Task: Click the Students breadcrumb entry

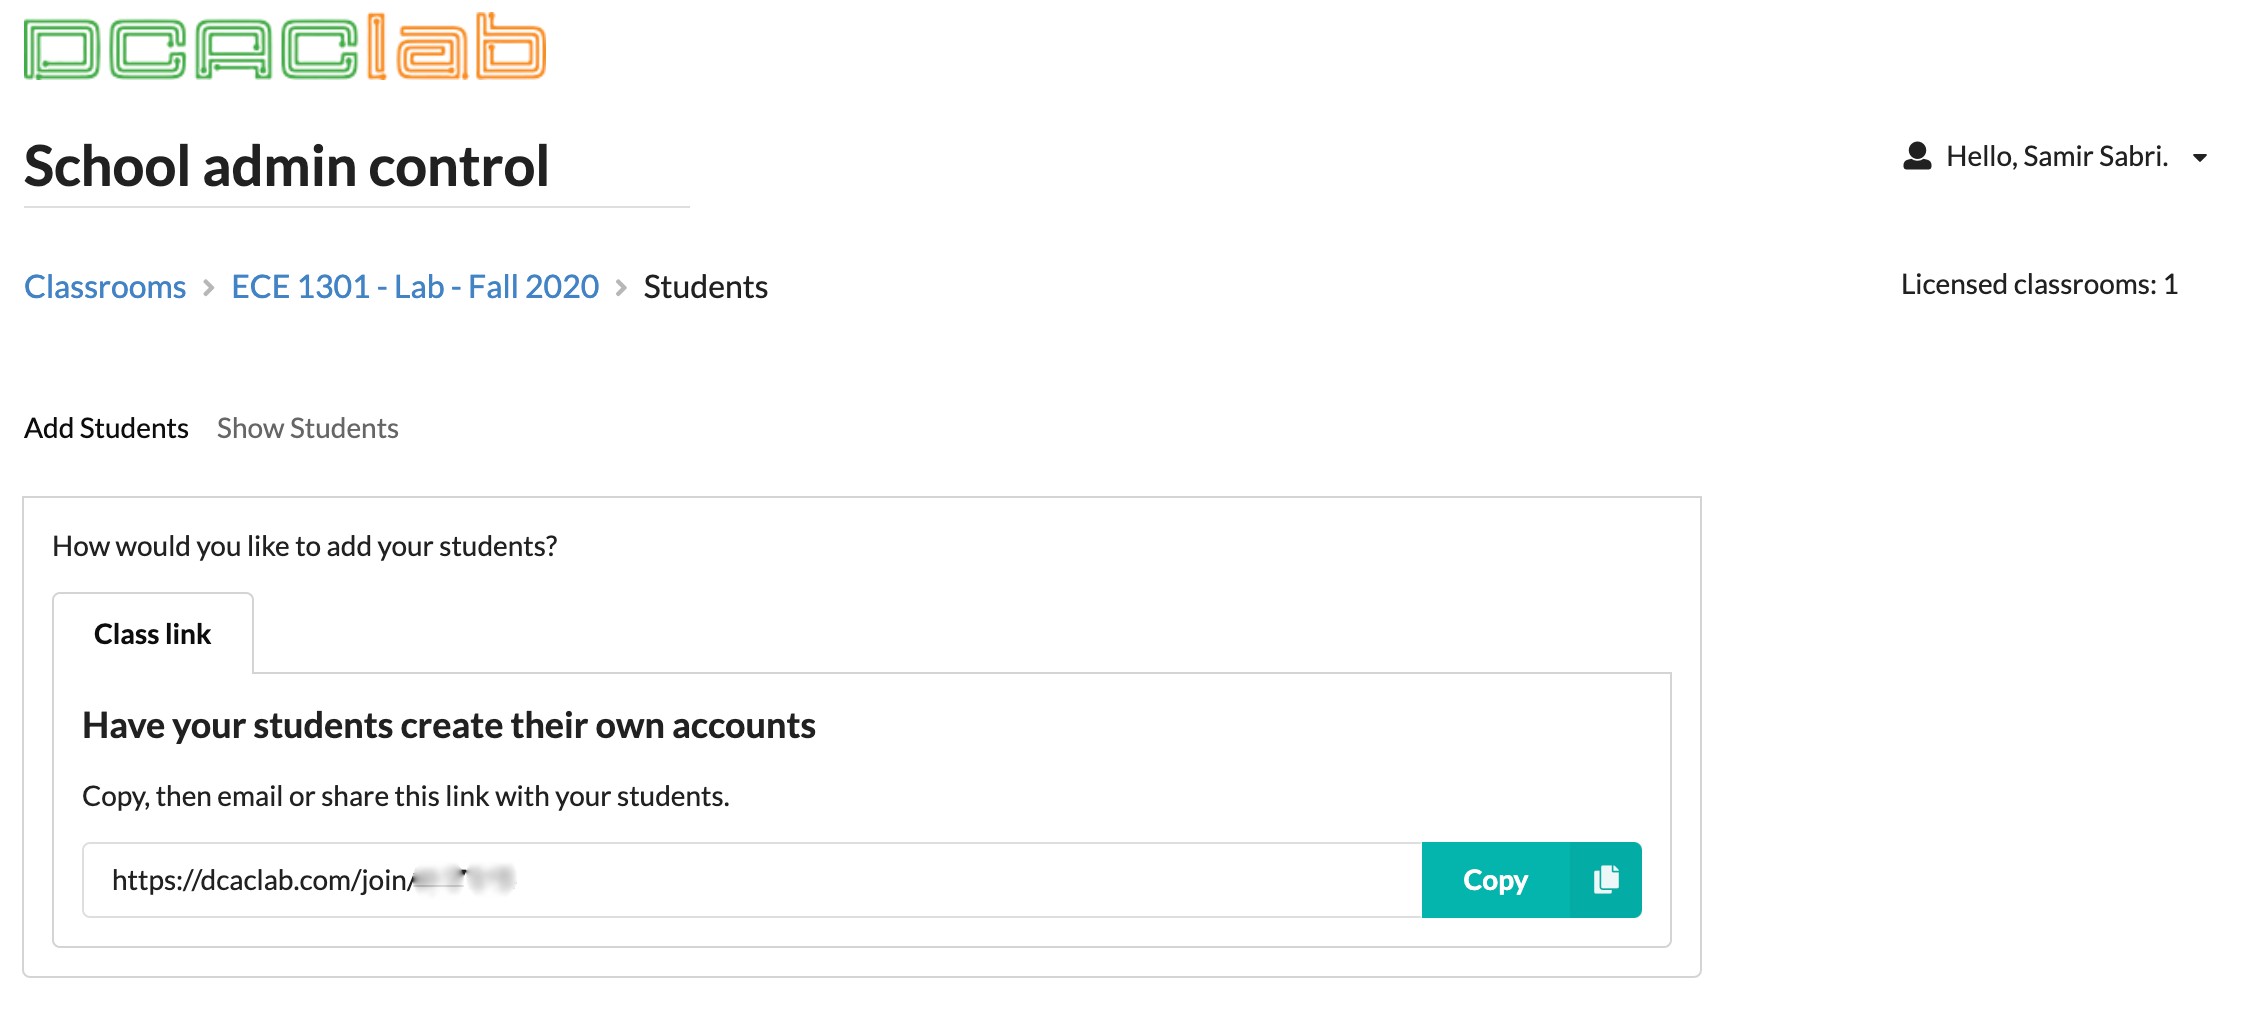Action: 705,287
